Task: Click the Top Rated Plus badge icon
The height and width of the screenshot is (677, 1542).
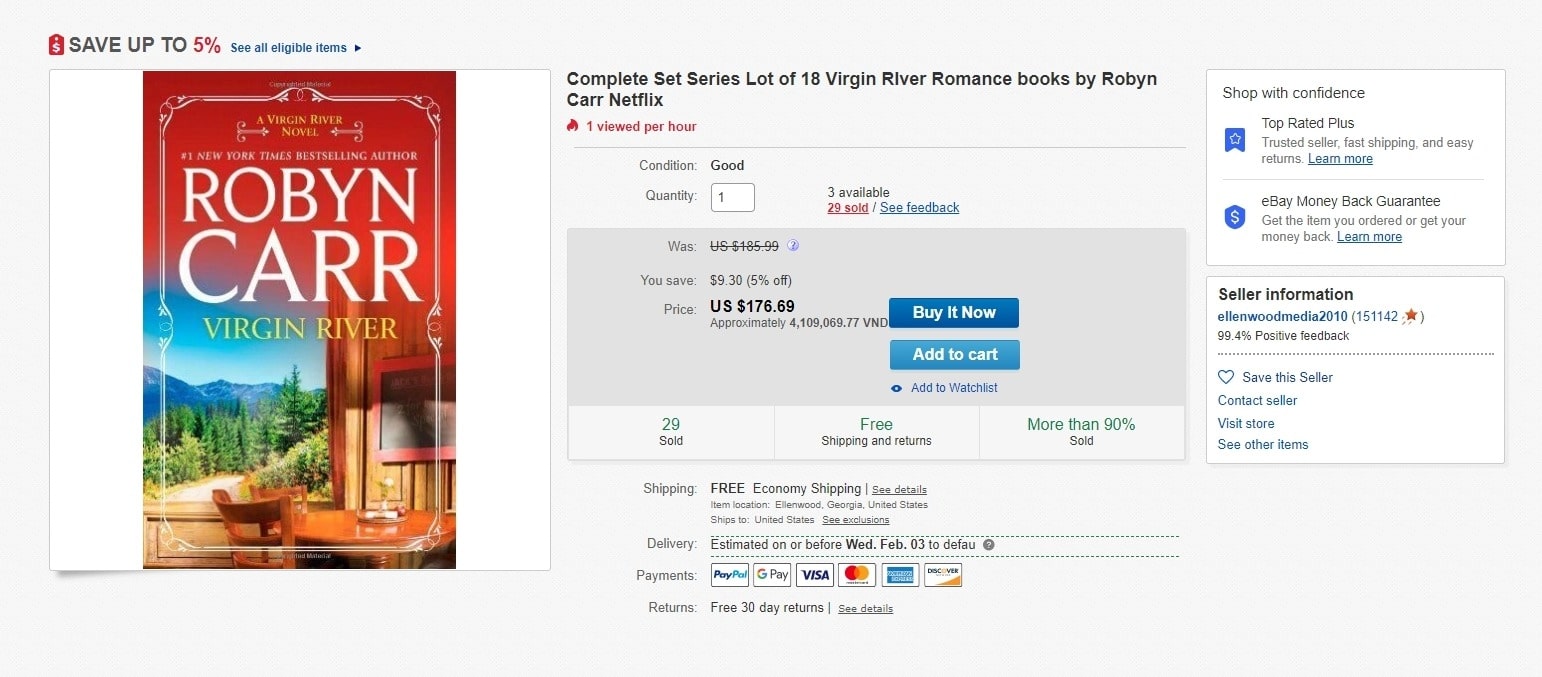Action: [x=1235, y=140]
